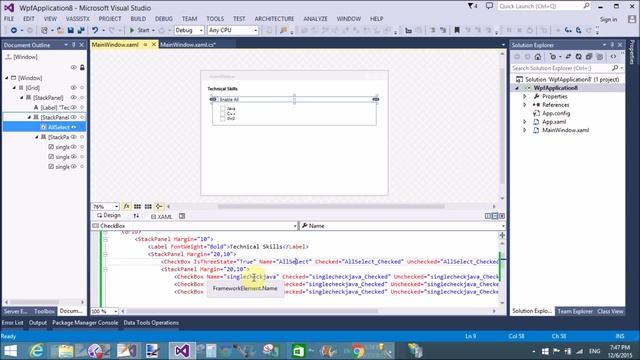Collapse the Grid node in Document Outline
The height and width of the screenshot is (360, 640).
14,88
